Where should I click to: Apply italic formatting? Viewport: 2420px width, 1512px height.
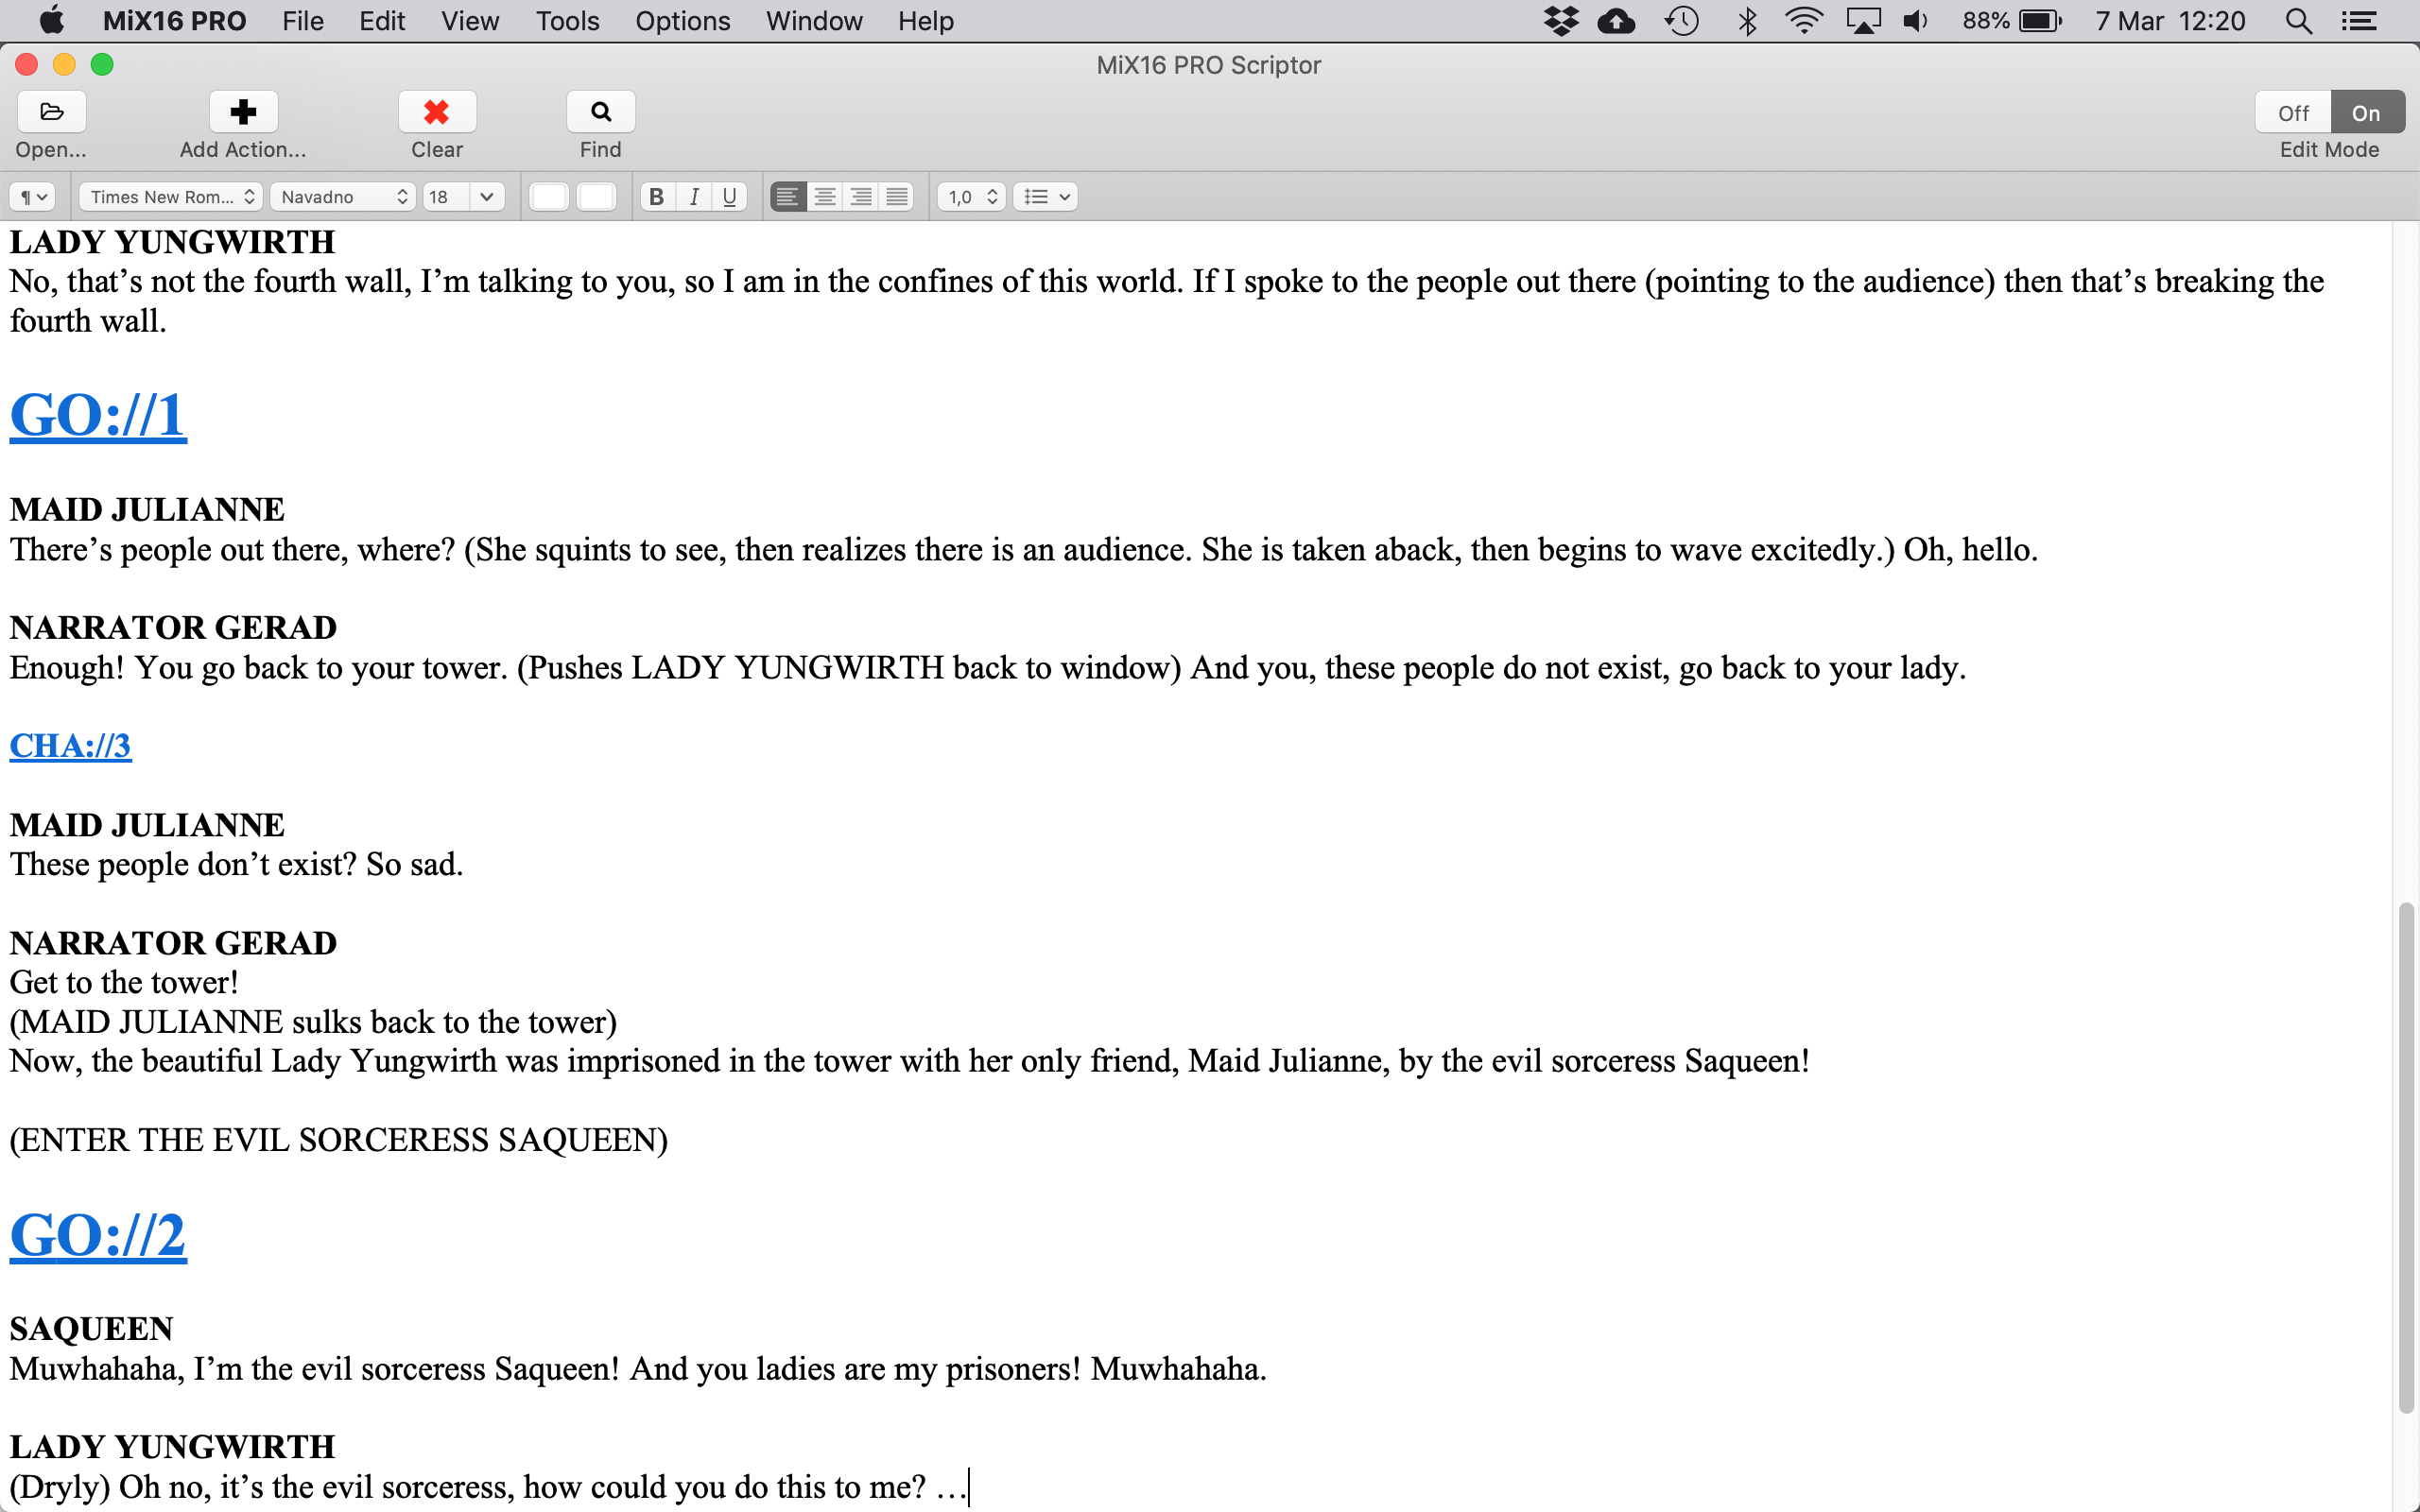tap(693, 197)
